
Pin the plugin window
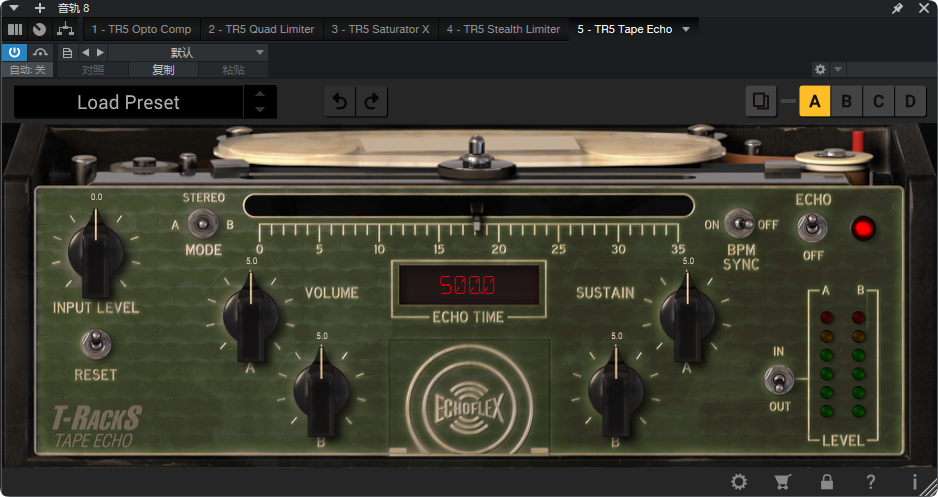(x=897, y=8)
